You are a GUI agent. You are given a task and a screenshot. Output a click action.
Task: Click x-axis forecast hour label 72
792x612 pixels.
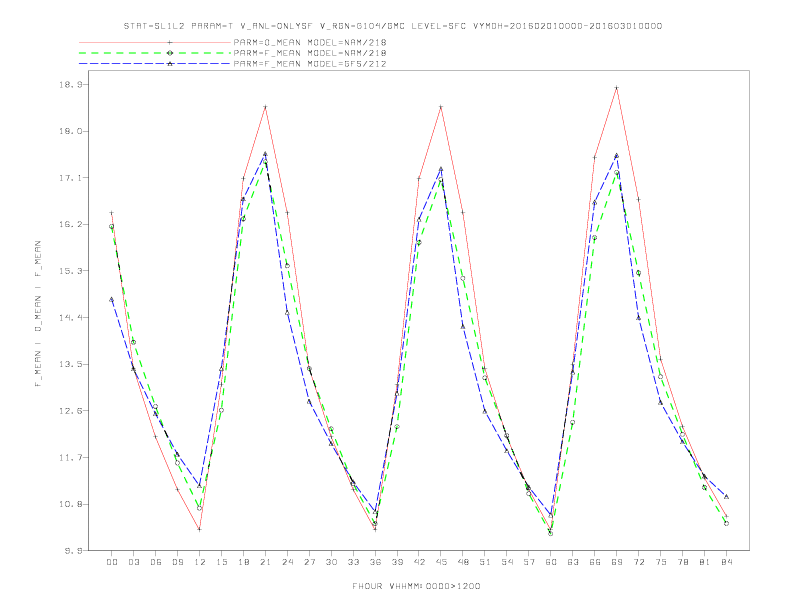coord(638,562)
